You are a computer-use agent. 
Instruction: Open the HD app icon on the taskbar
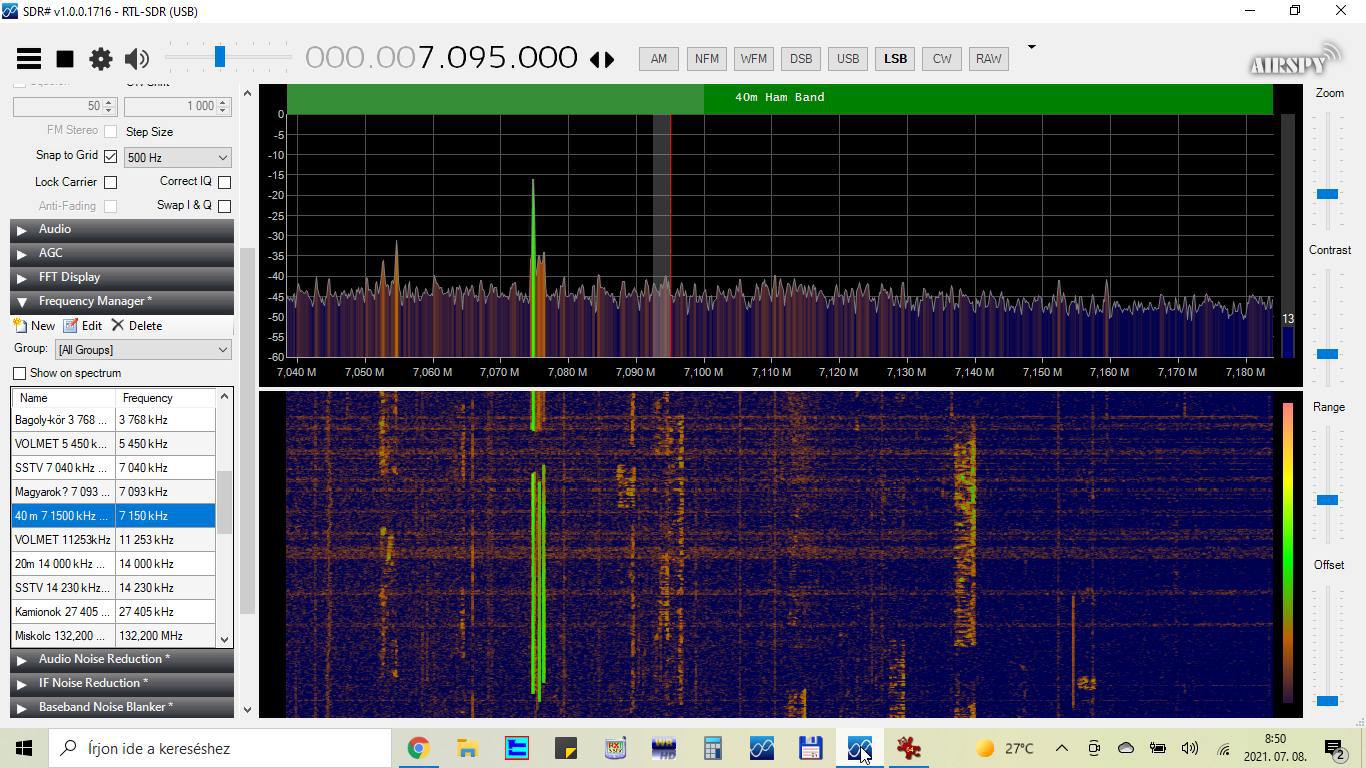664,748
